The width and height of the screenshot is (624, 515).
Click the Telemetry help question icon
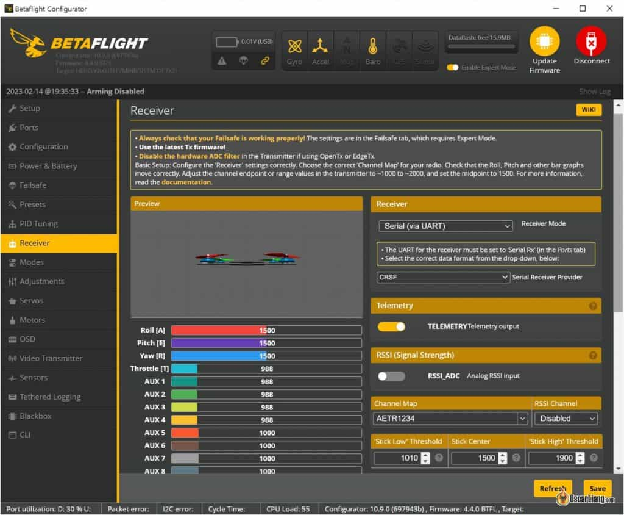coord(593,306)
